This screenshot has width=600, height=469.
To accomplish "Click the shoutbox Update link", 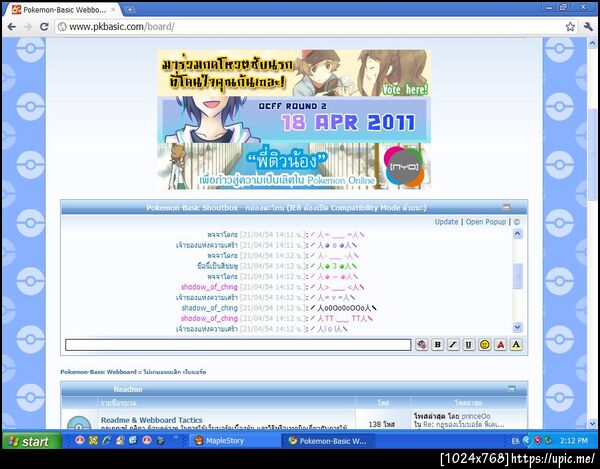I will click(x=446, y=222).
